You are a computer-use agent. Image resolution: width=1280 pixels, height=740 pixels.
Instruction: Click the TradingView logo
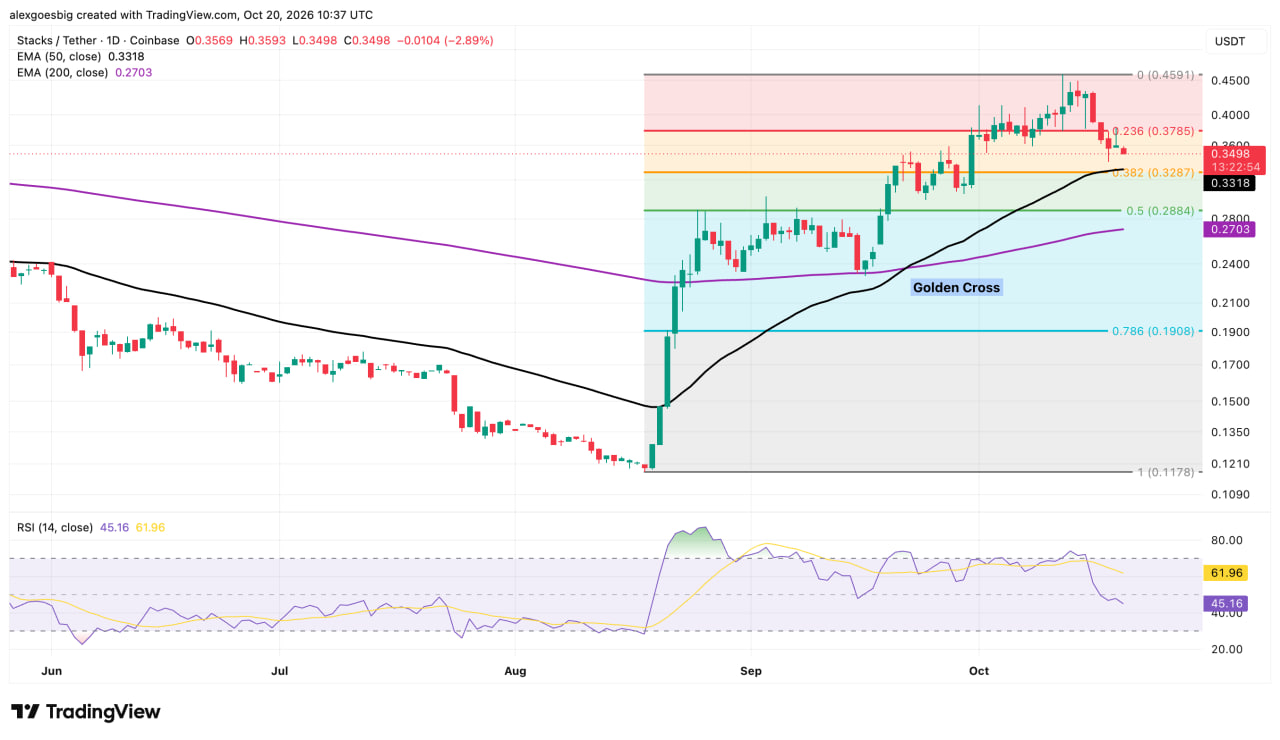point(86,712)
